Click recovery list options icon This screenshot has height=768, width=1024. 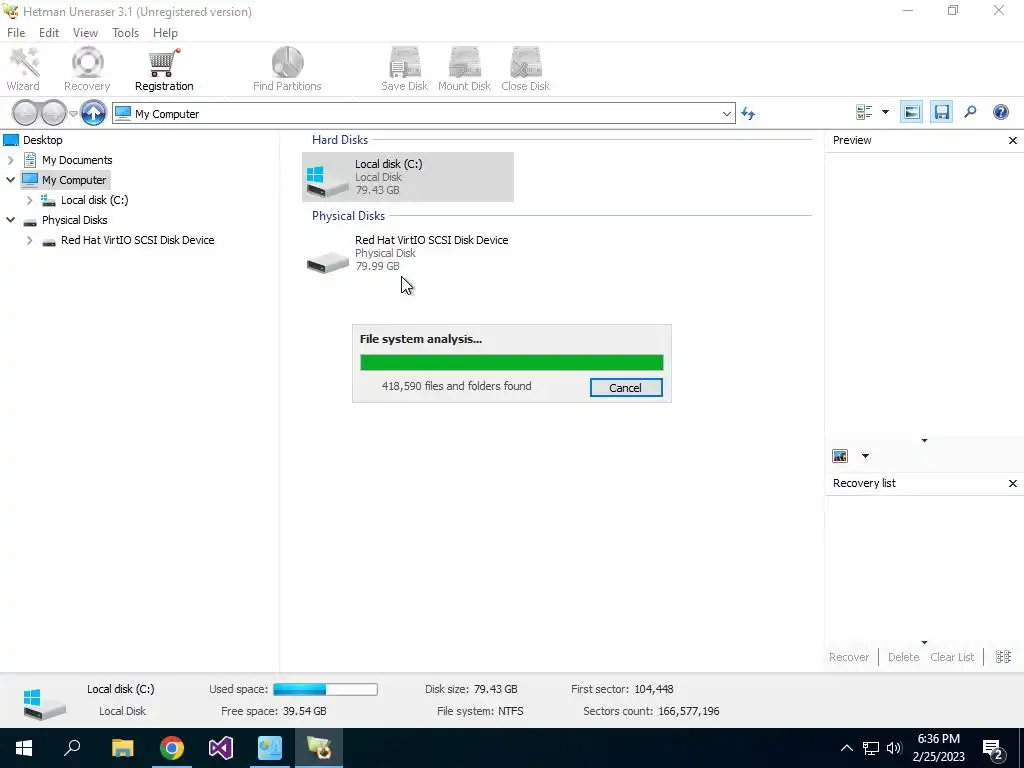pyautogui.click(x=1003, y=657)
